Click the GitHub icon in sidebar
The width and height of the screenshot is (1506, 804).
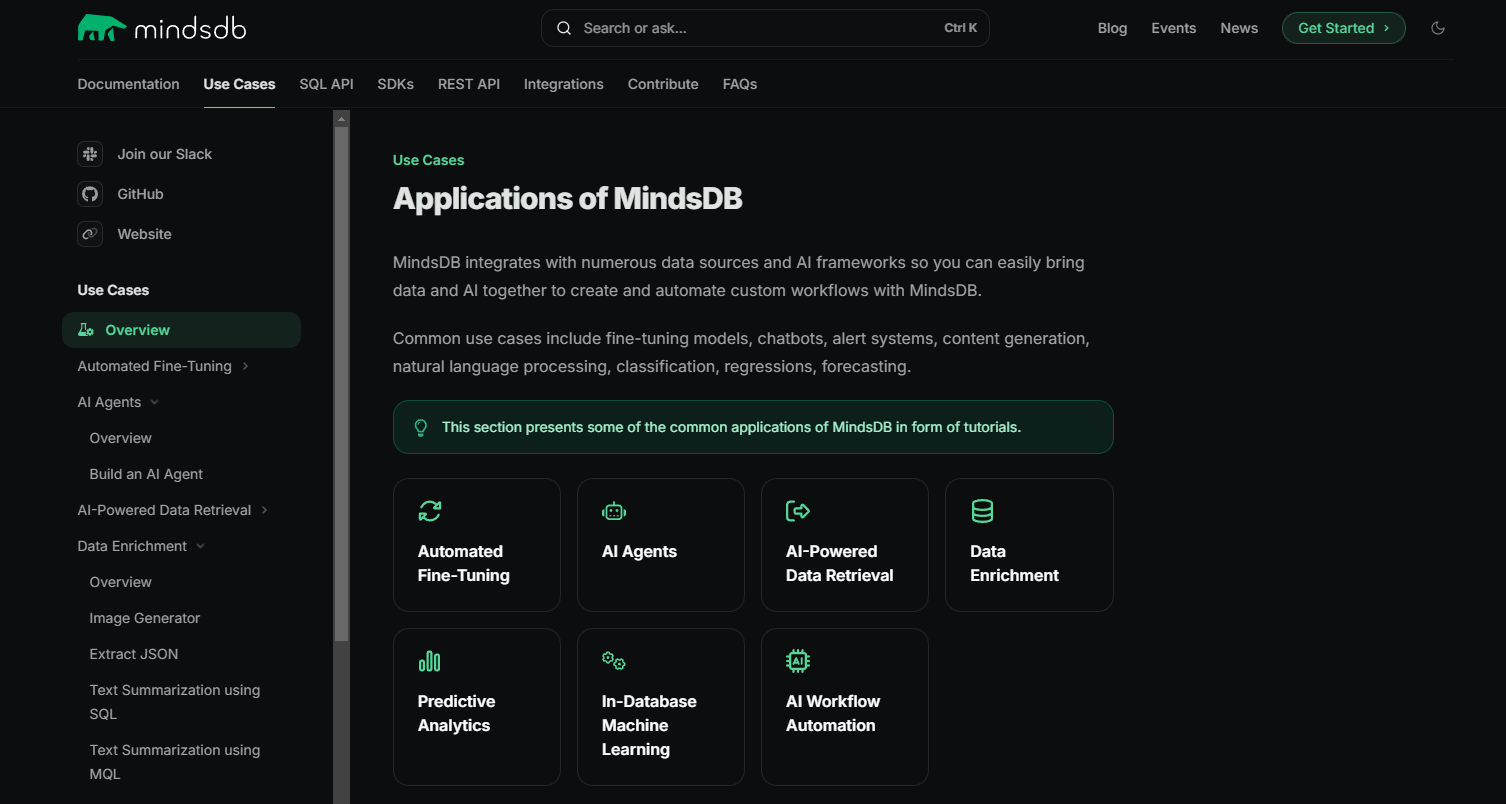coord(90,194)
